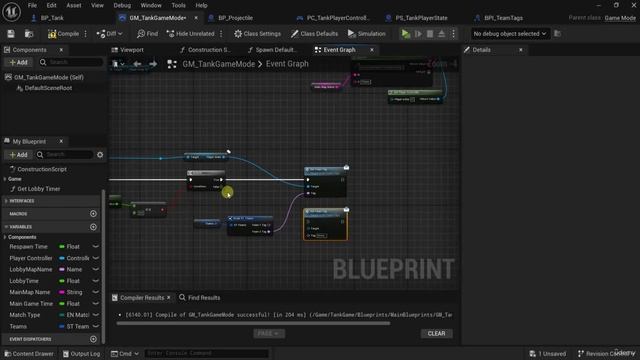Image resolution: width=640 pixels, height=360 pixels.
Task: Expand the Interfaces section
Action: [6, 201]
